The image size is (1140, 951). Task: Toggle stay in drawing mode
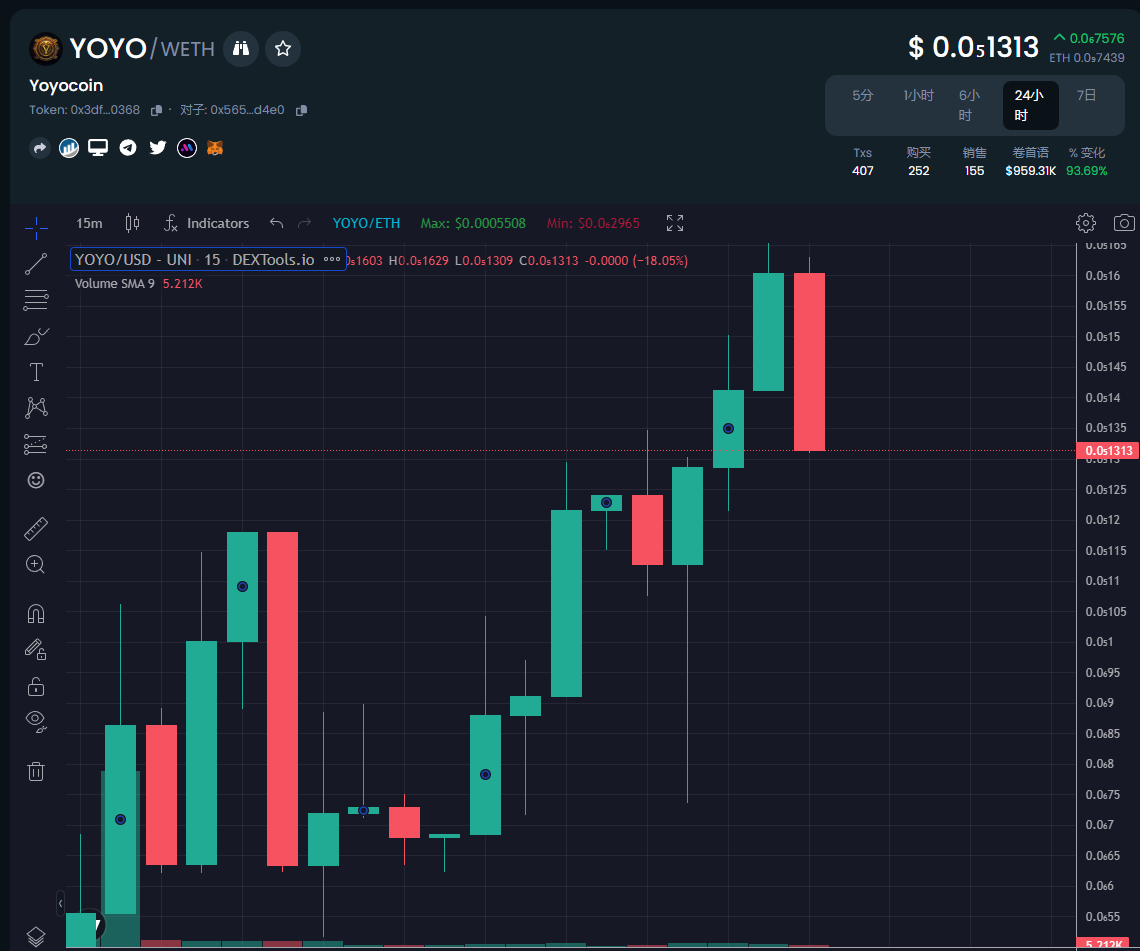tap(36, 649)
